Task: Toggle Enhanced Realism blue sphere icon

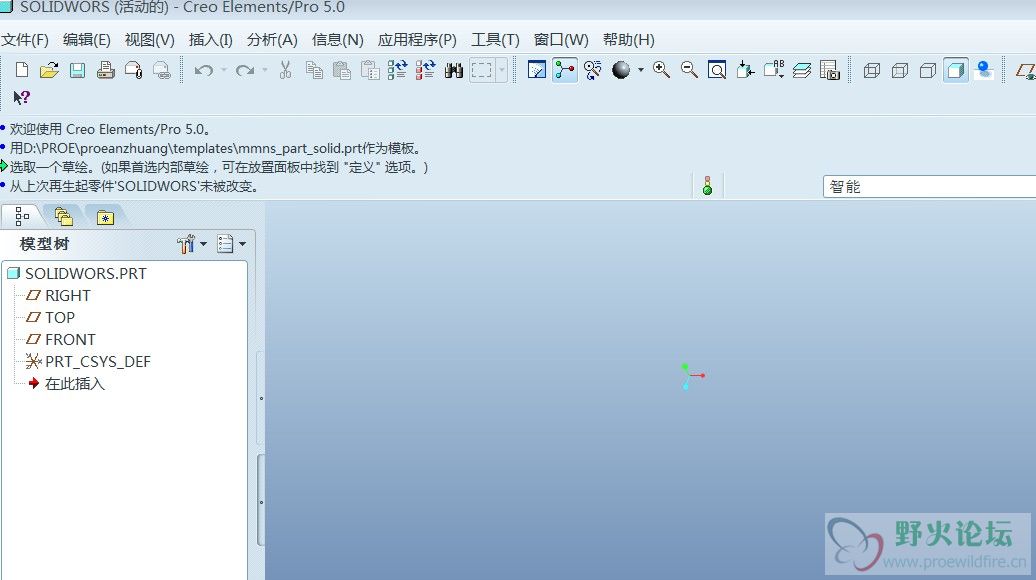Action: point(984,70)
